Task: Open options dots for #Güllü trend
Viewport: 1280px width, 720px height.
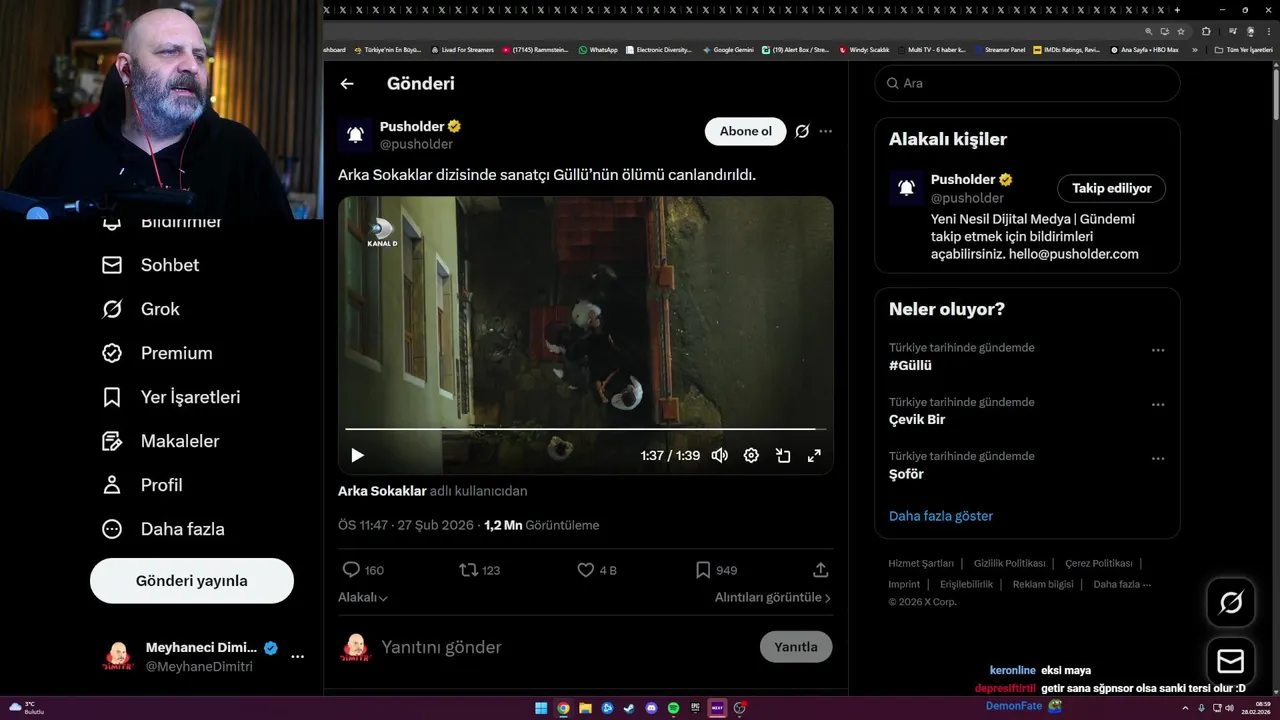Action: coord(1158,351)
